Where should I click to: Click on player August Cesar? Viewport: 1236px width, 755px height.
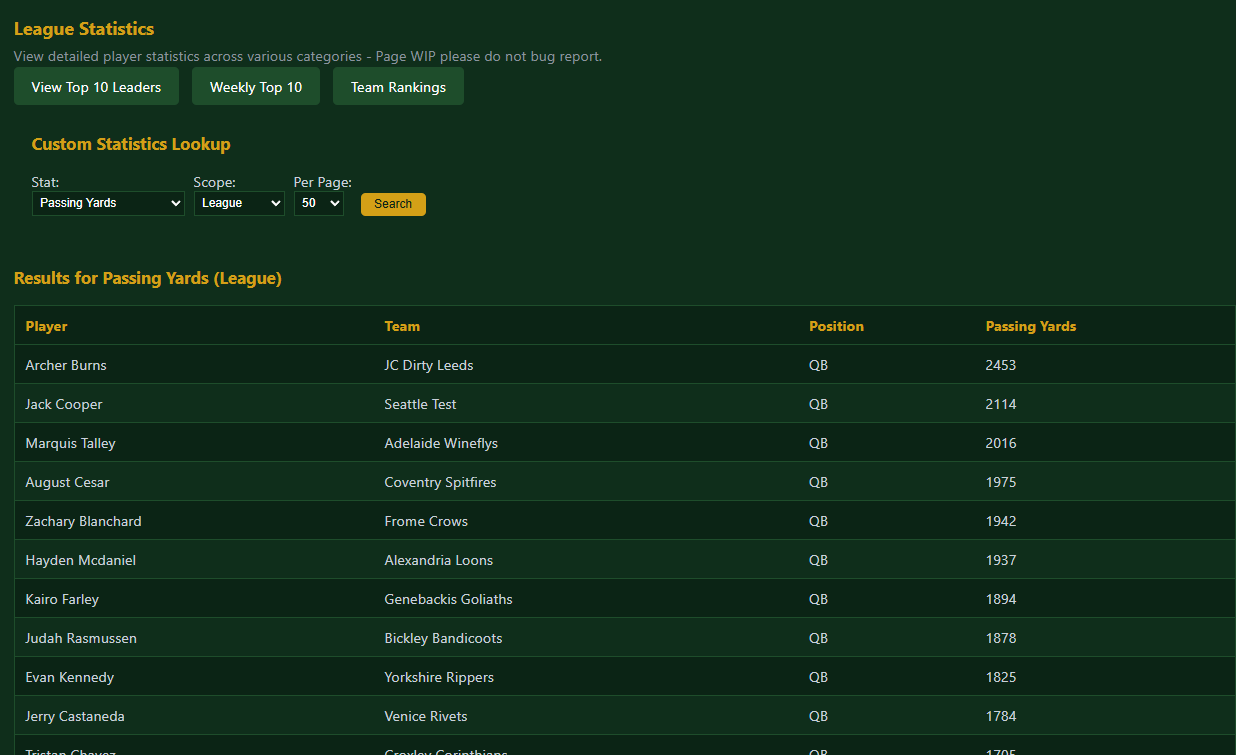pyautogui.click(x=67, y=482)
